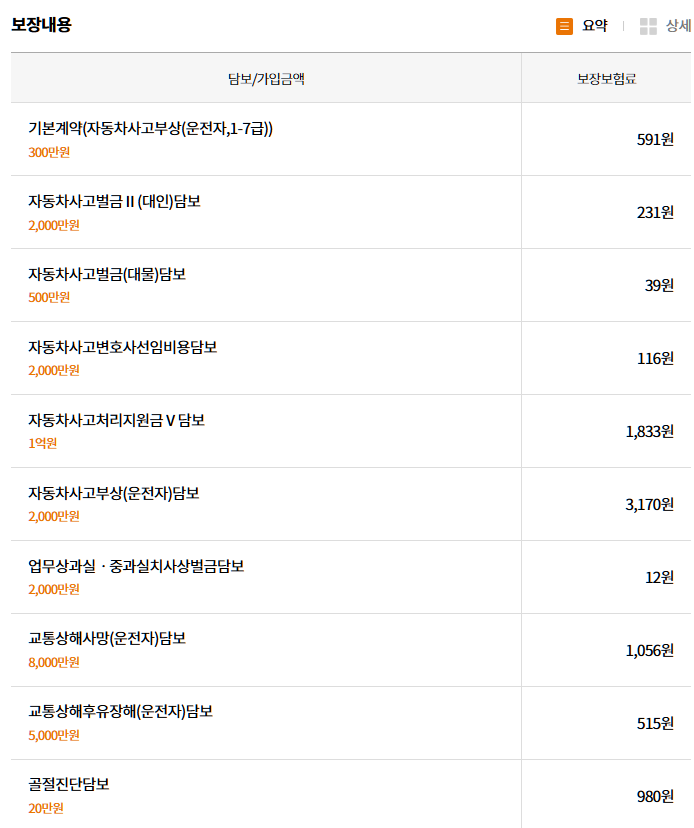Screen dimensions: 694x828
Task: Select 자동차사고벌금(대물)담보 coverage name
Action: pos(106,274)
